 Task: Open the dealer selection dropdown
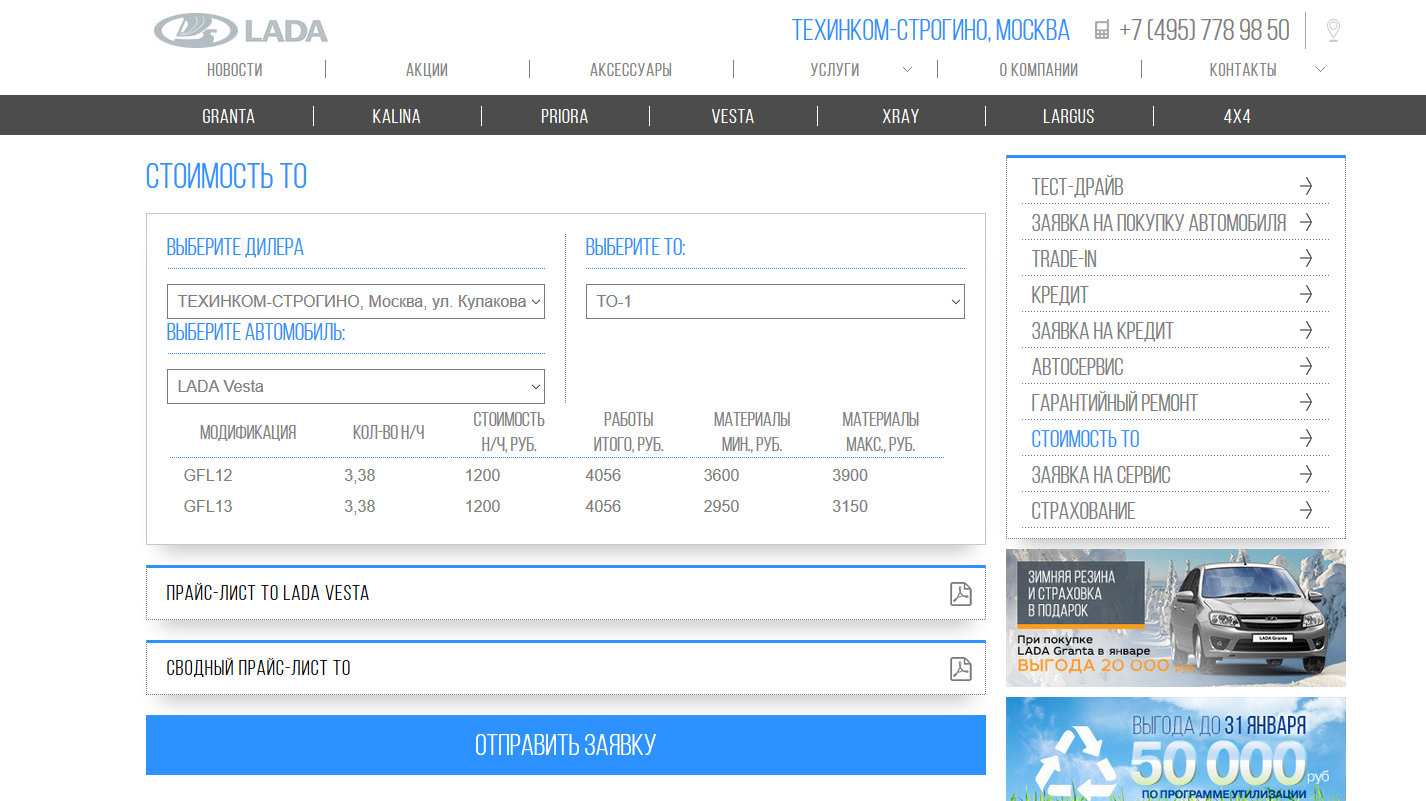355,302
